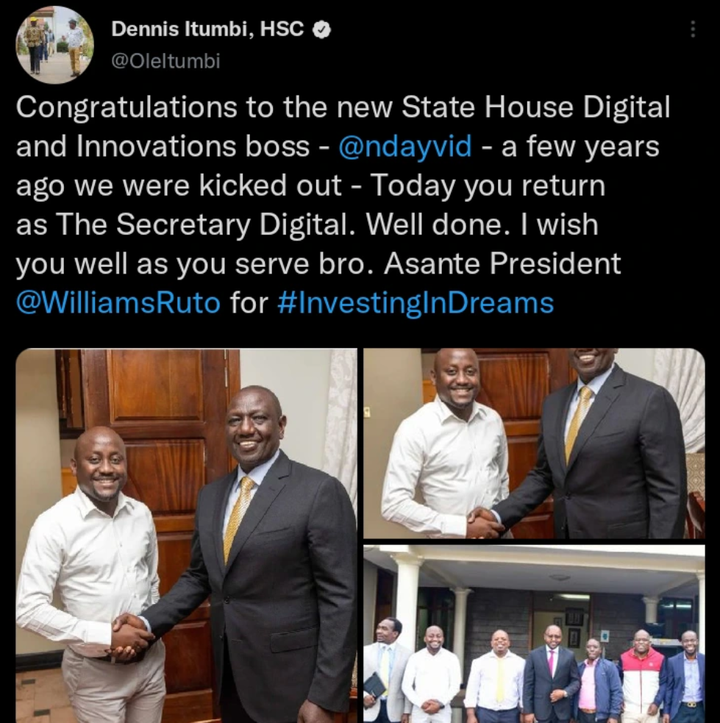
Task: Click the tweet text starting with Congratulations
Action: [x=343, y=204]
